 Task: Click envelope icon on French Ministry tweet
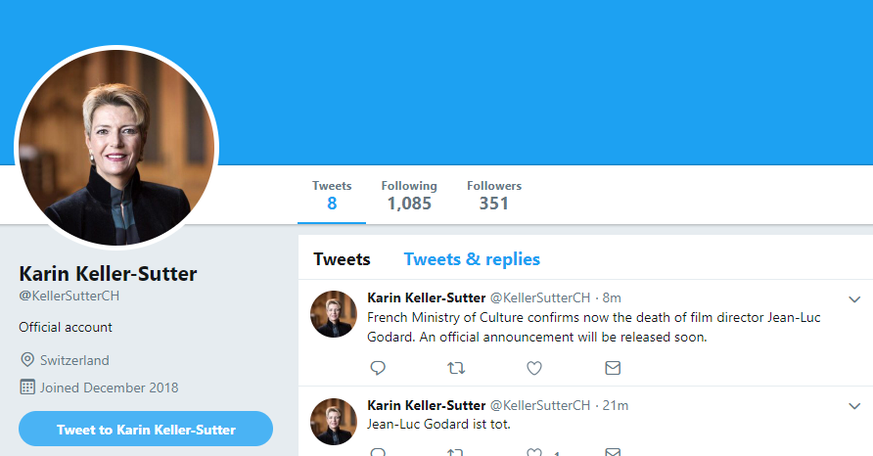point(613,368)
